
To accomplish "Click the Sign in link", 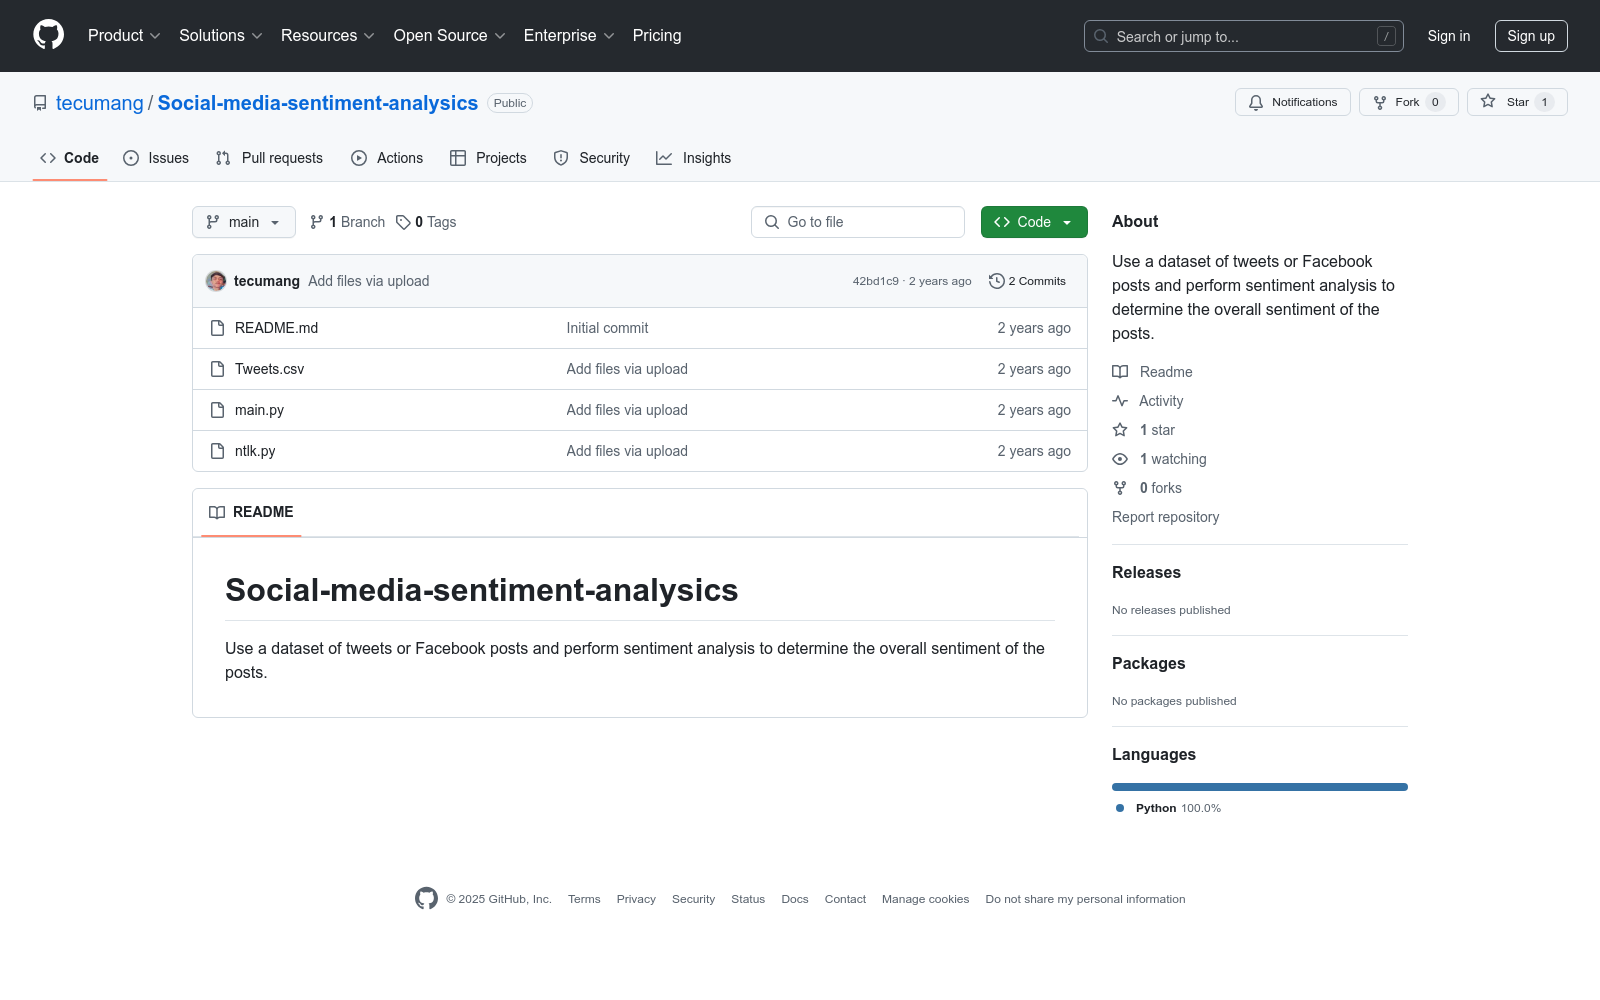I will [x=1449, y=36].
